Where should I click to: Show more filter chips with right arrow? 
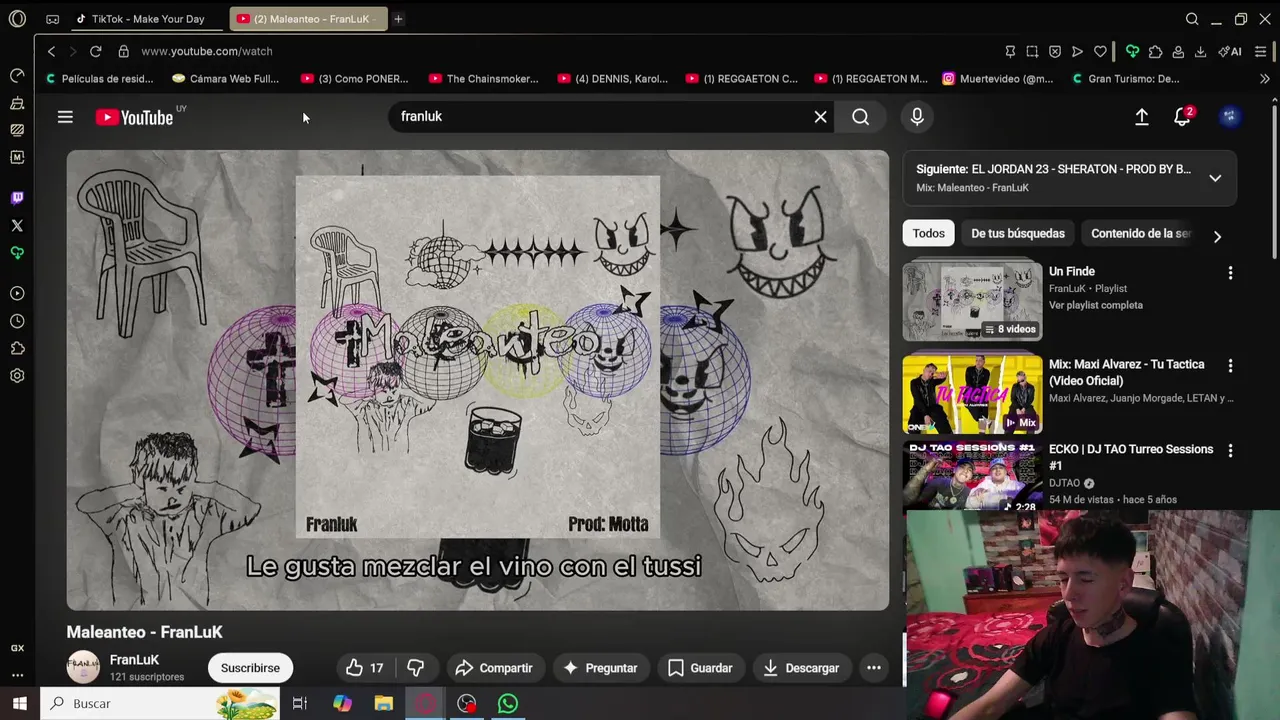[1217, 236]
